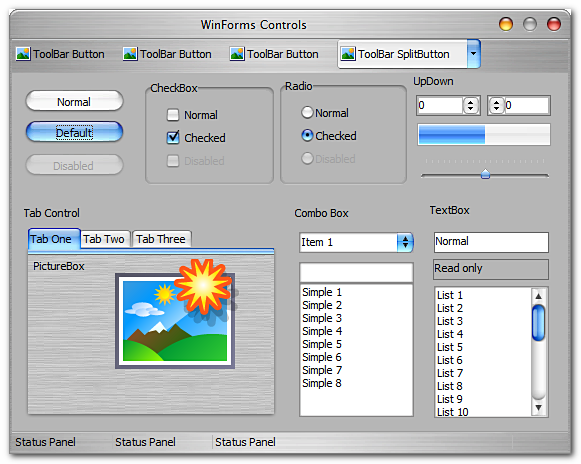581x464 pixels.
Task: Click the third ToolBar Button picture icon
Action: [237, 54]
